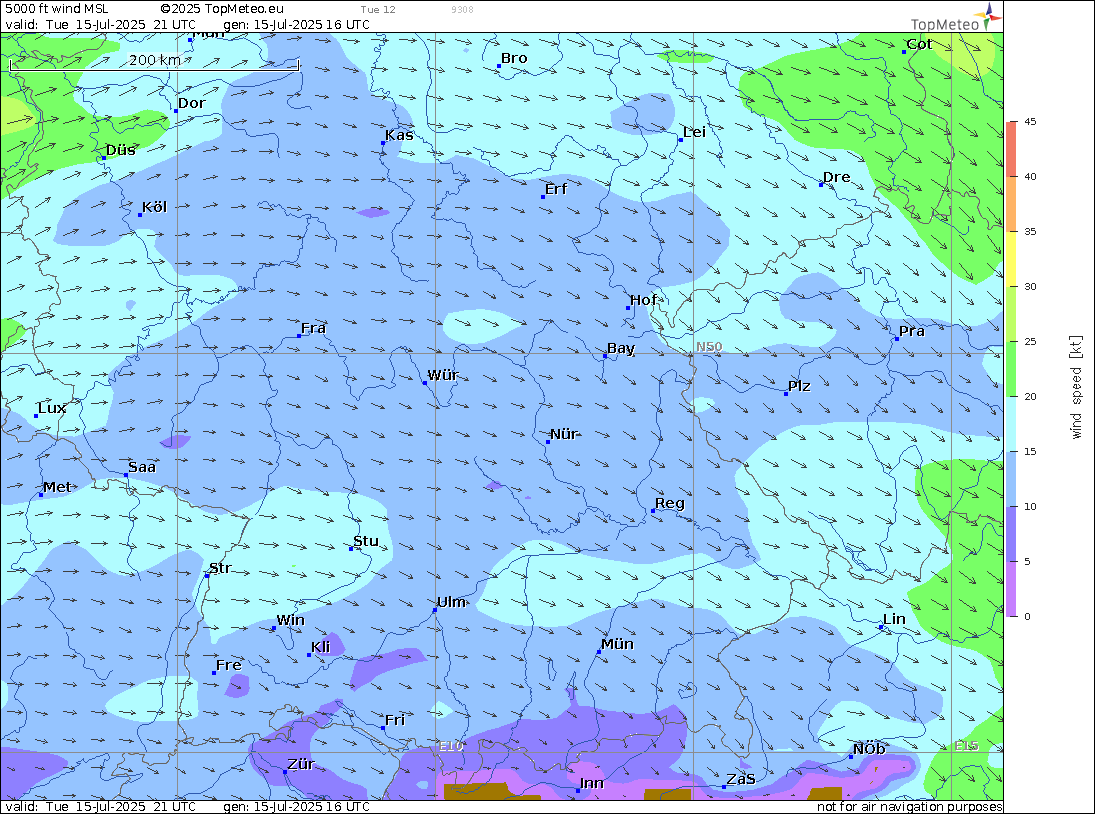The image size is (1095, 814).
Task: Click the "N50" latitude label
Action: coord(709,347)
